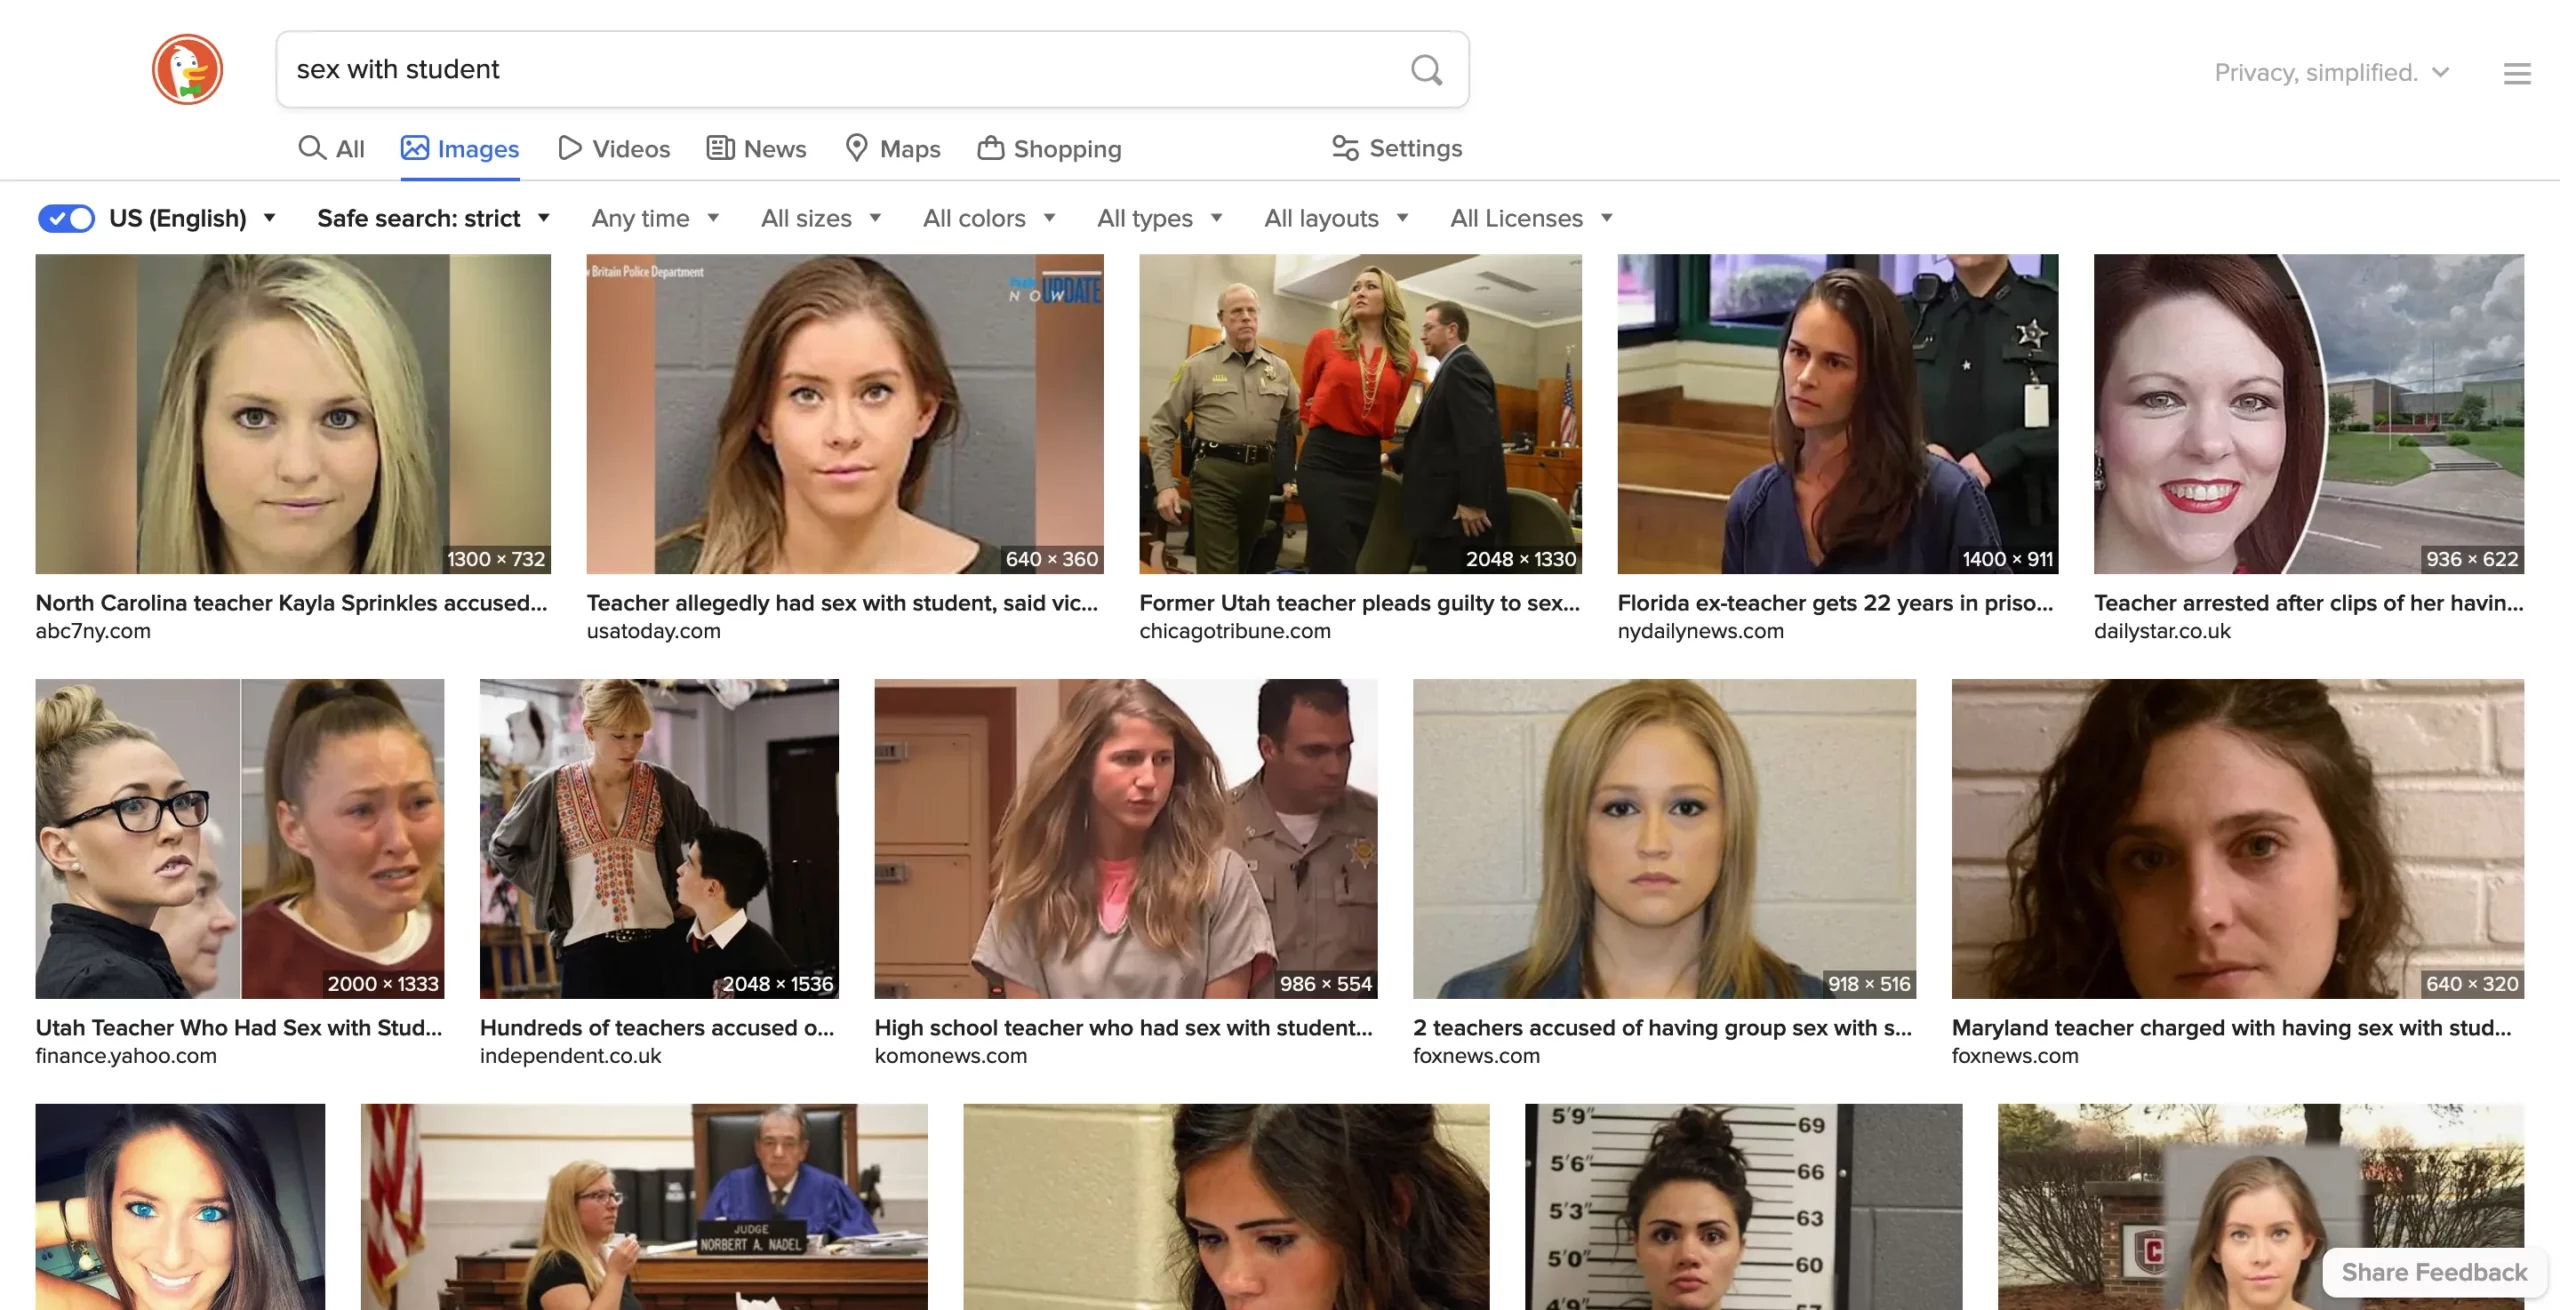Open the All layouts filter dropdown

(1335, 218)
